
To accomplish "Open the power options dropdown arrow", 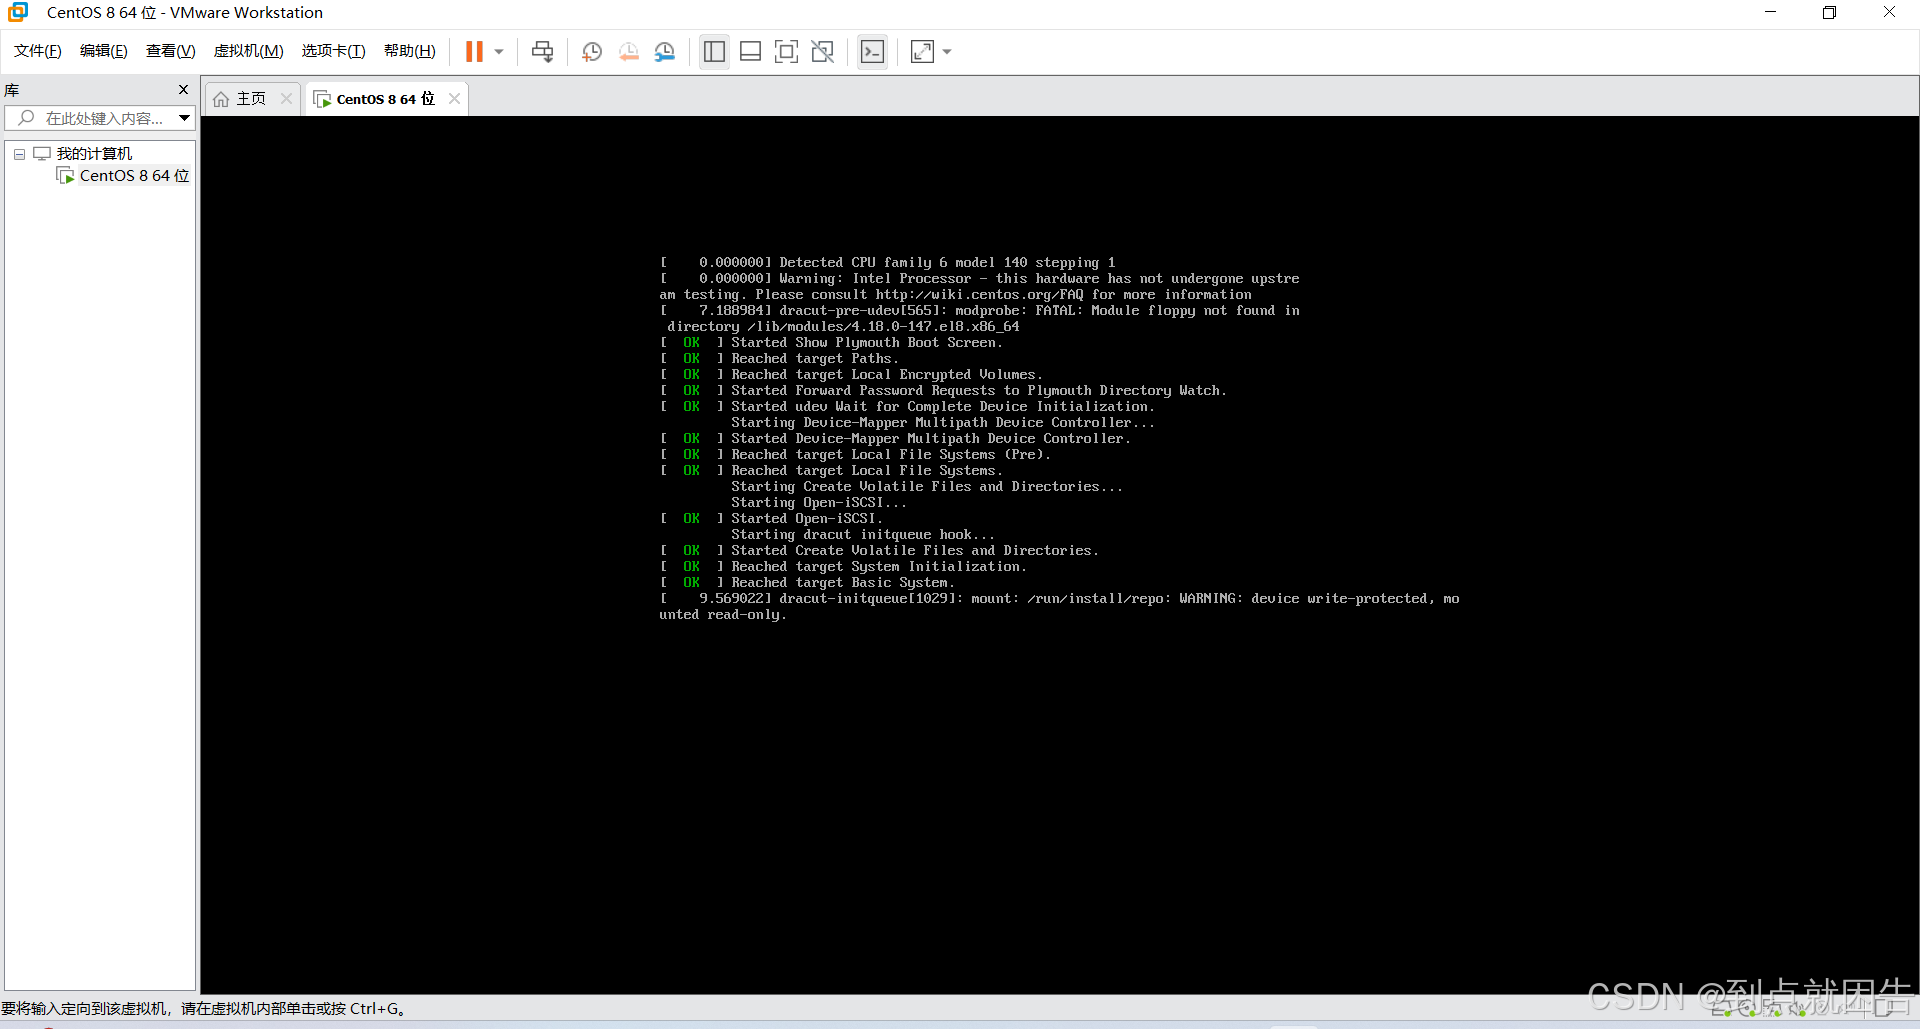I will point(499,52).
